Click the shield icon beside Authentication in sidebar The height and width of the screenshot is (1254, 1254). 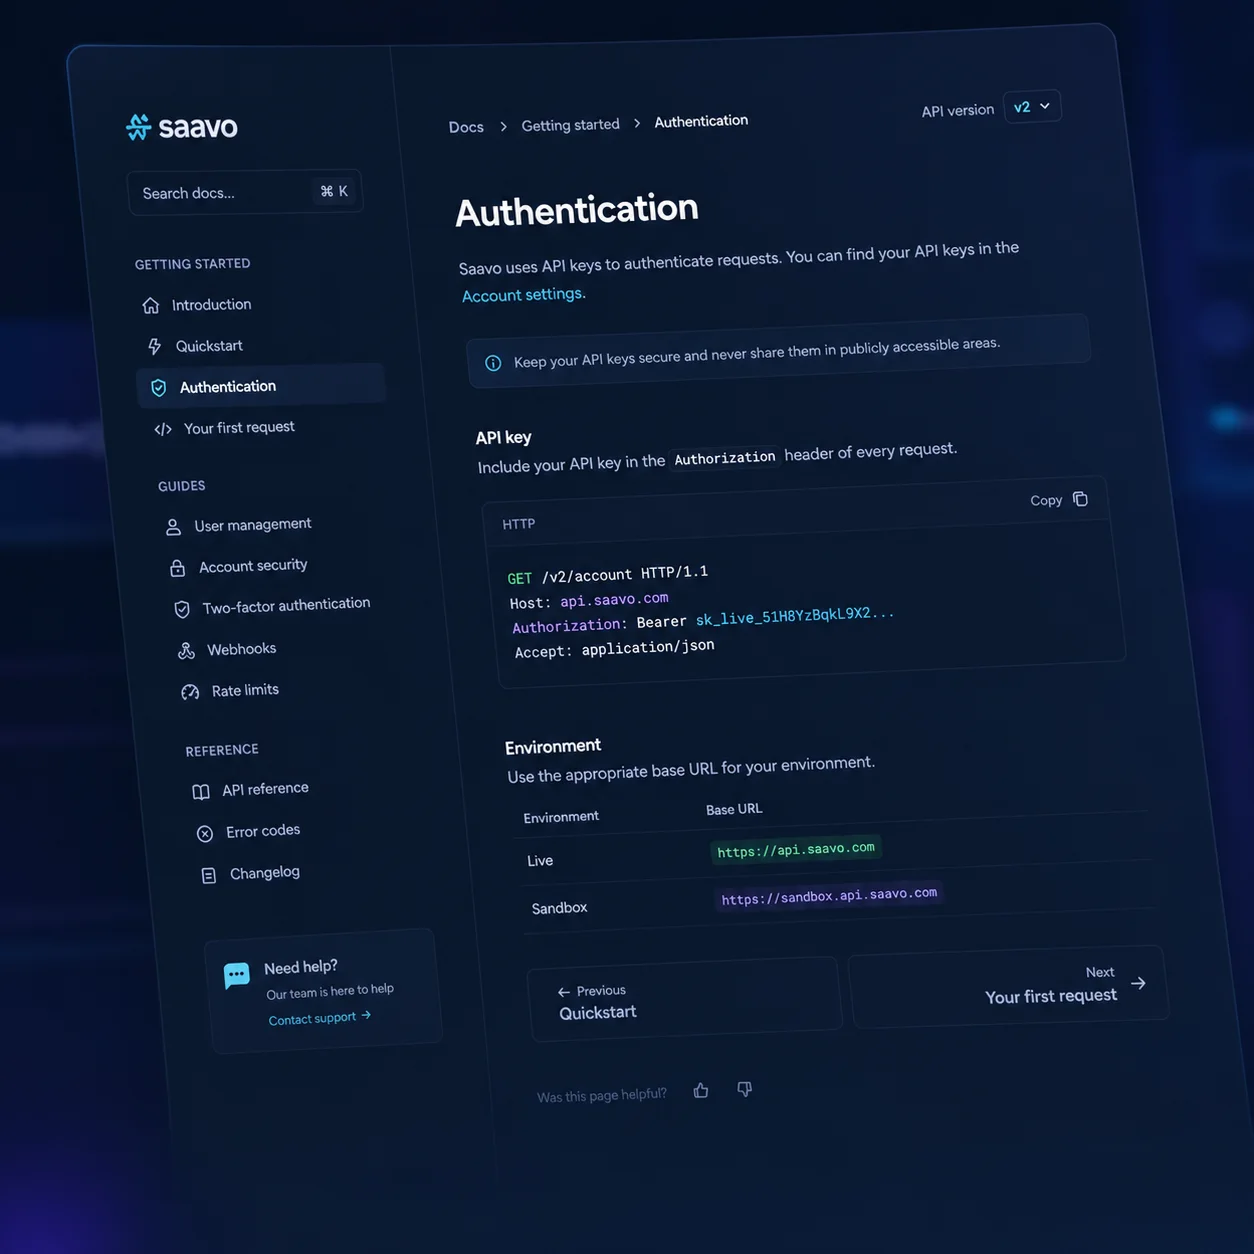158,388
